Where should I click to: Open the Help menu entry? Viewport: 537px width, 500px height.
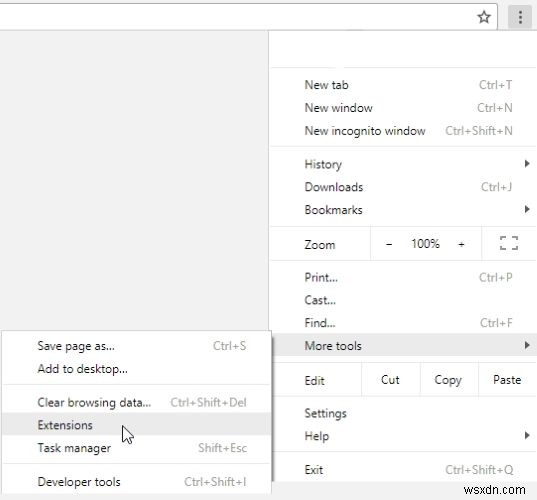point(404,436)
